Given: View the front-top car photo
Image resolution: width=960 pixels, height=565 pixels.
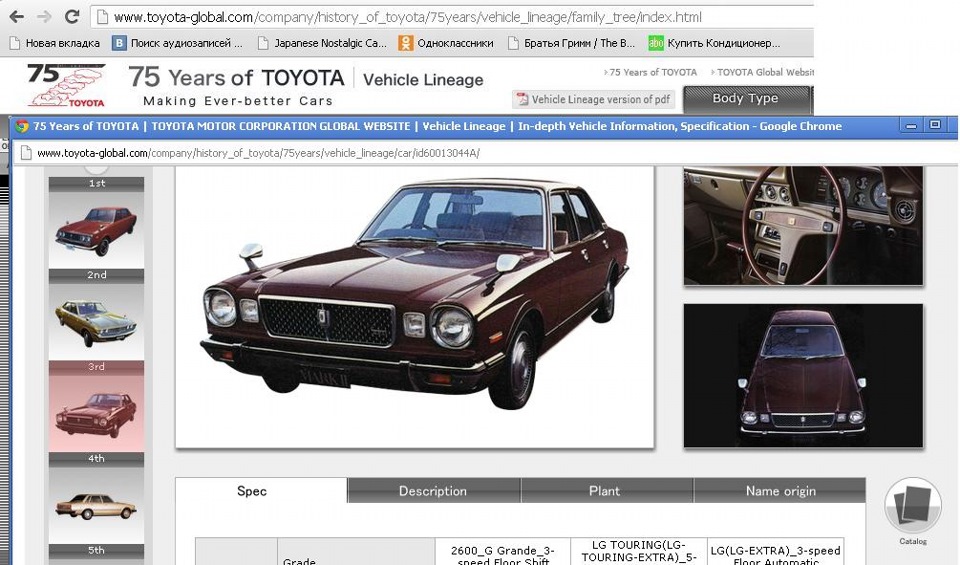Looking at the screenshot, I should click(803, 375).
